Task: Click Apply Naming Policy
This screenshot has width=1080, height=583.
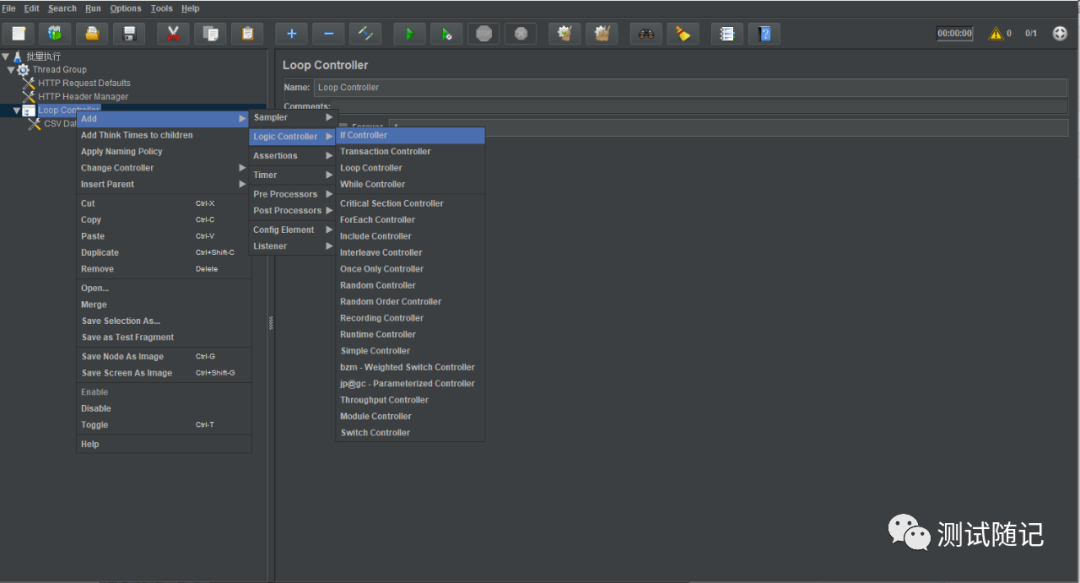Action: click(163, 152)
